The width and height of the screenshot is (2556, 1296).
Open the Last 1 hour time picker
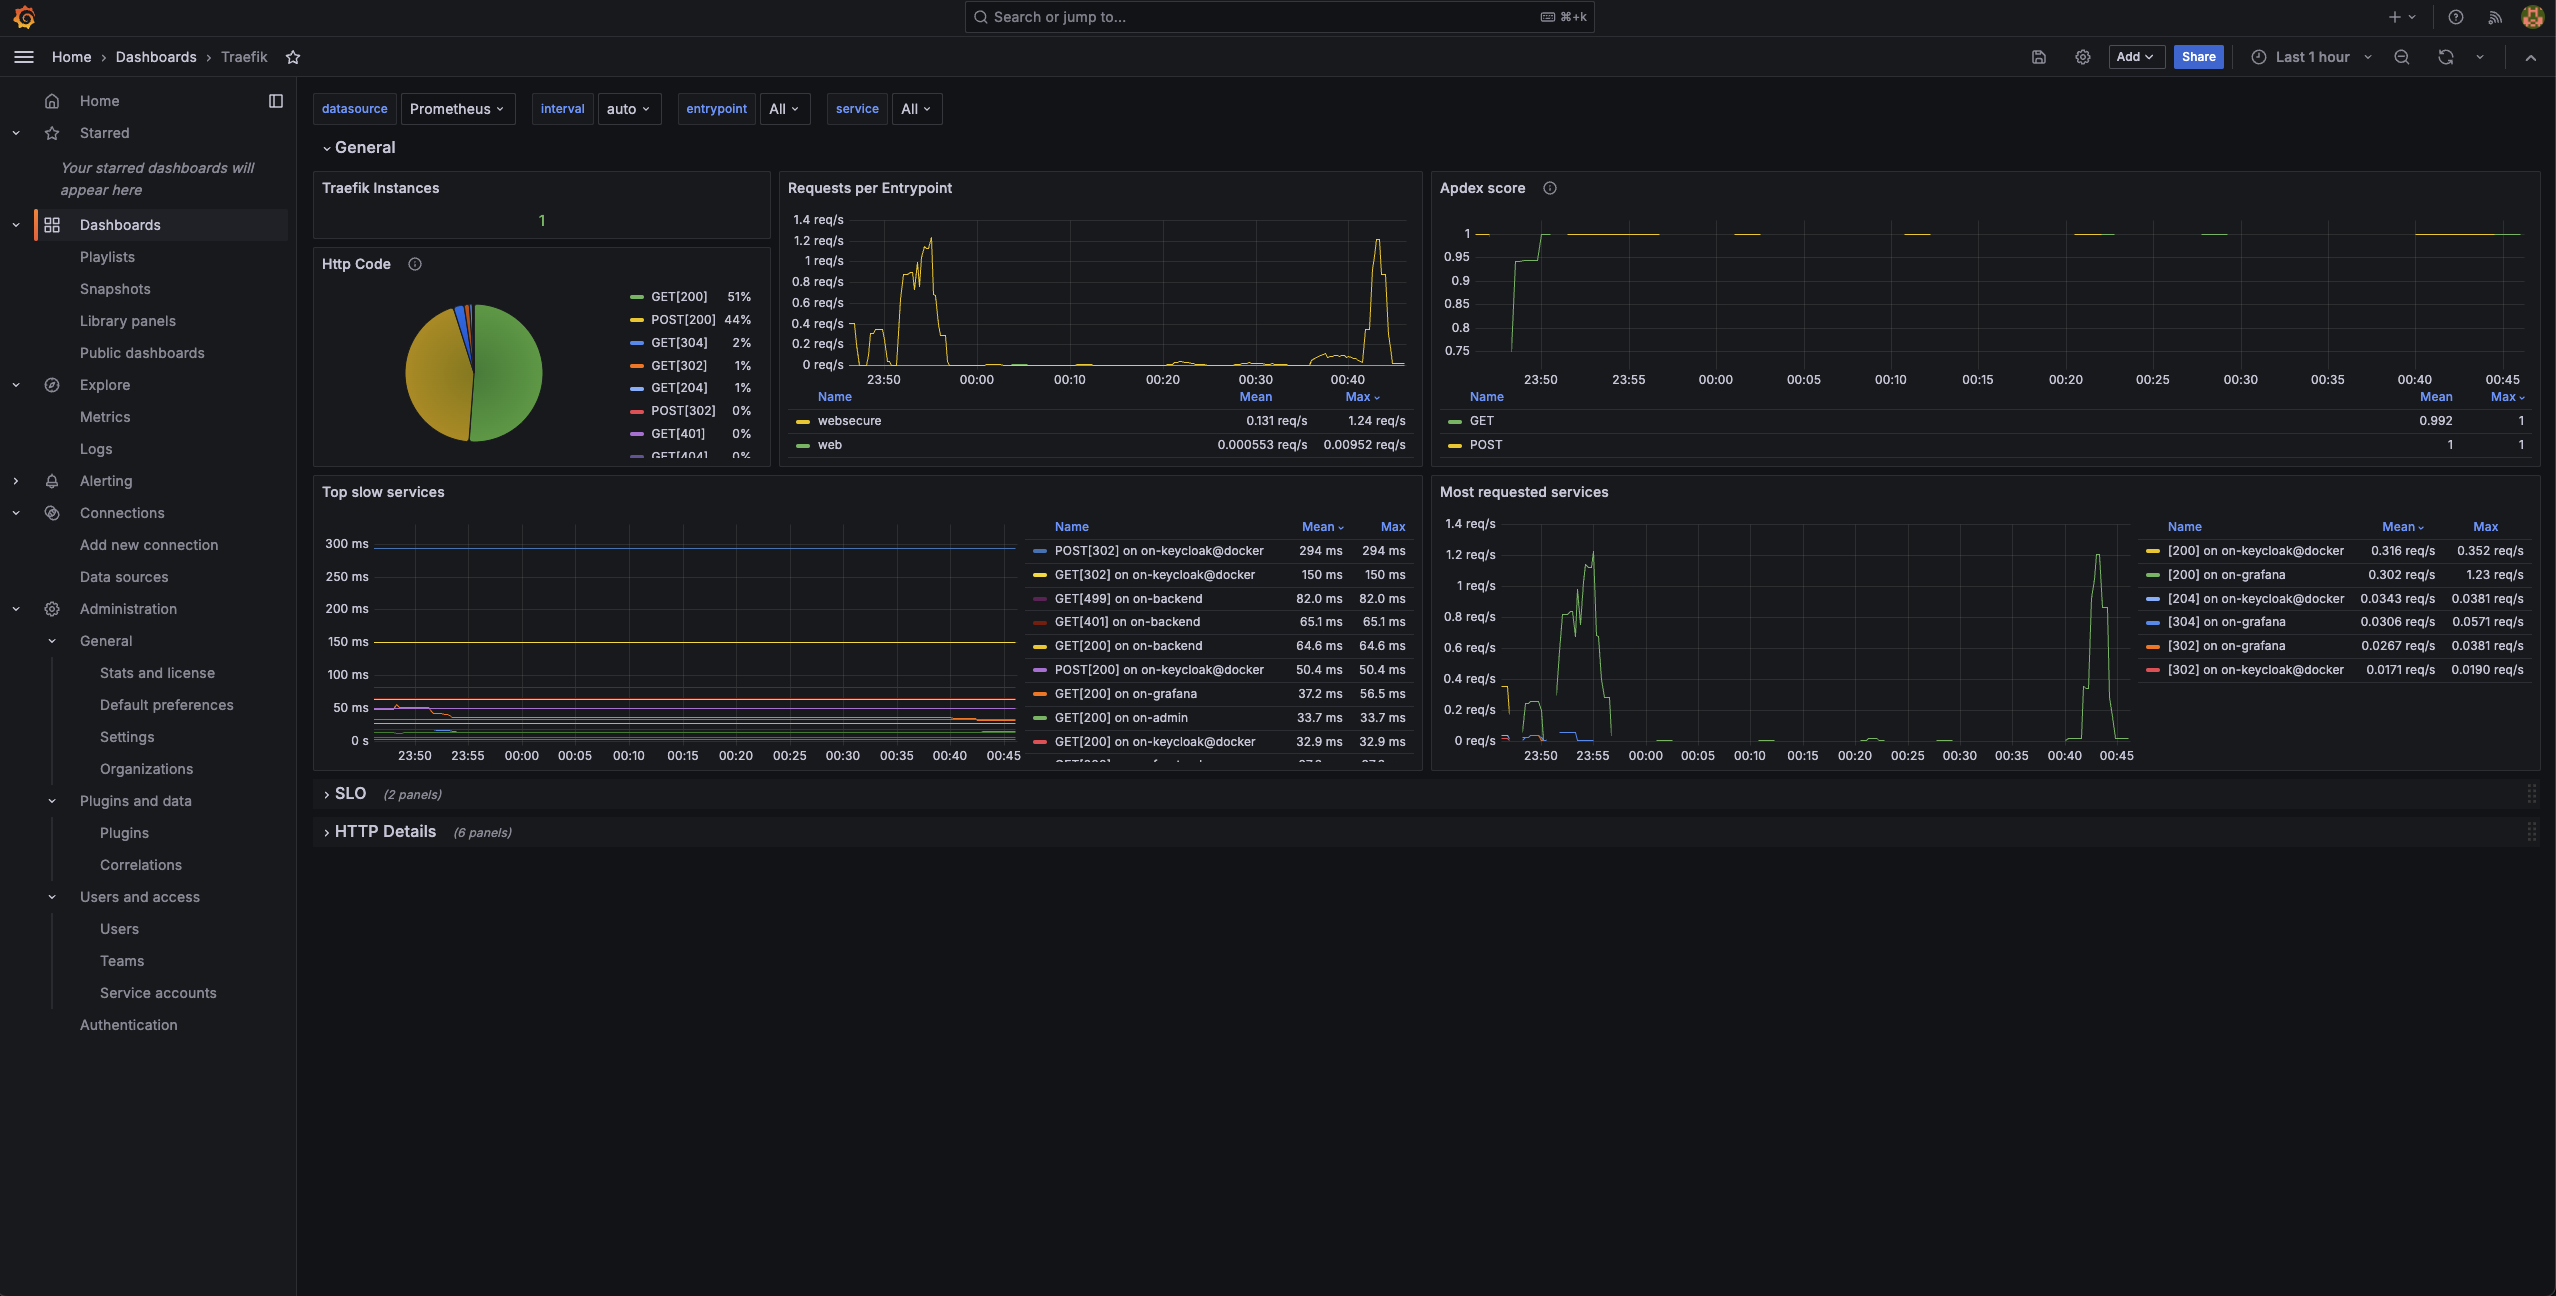coord(2311,57)
